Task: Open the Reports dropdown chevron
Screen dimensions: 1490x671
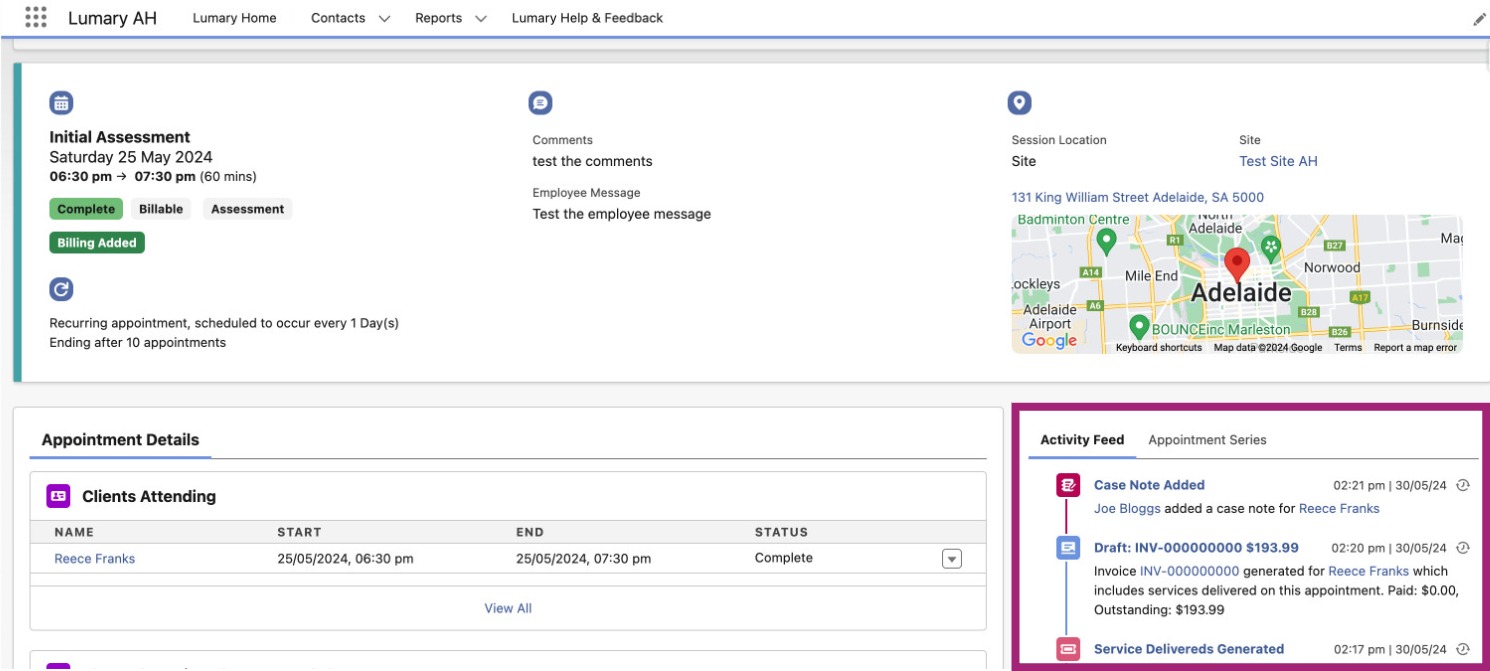Action: point(481,17)
